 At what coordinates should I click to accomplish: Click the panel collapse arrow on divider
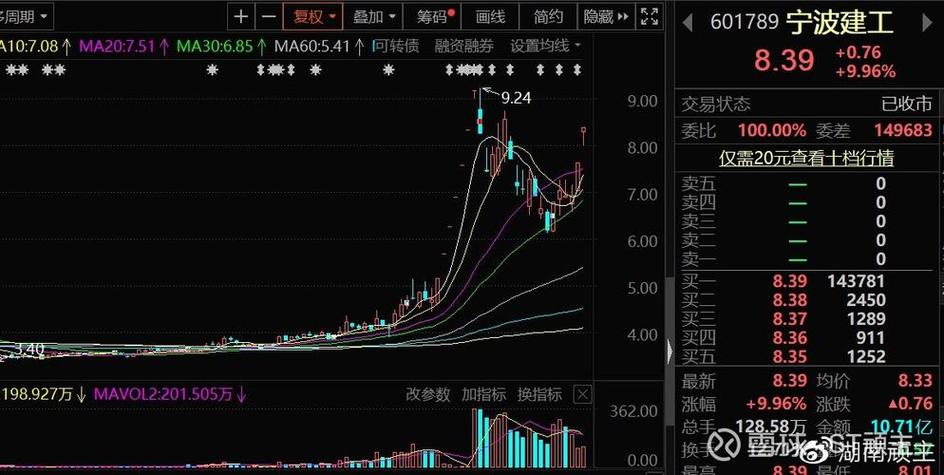click(x=670, y=349)
